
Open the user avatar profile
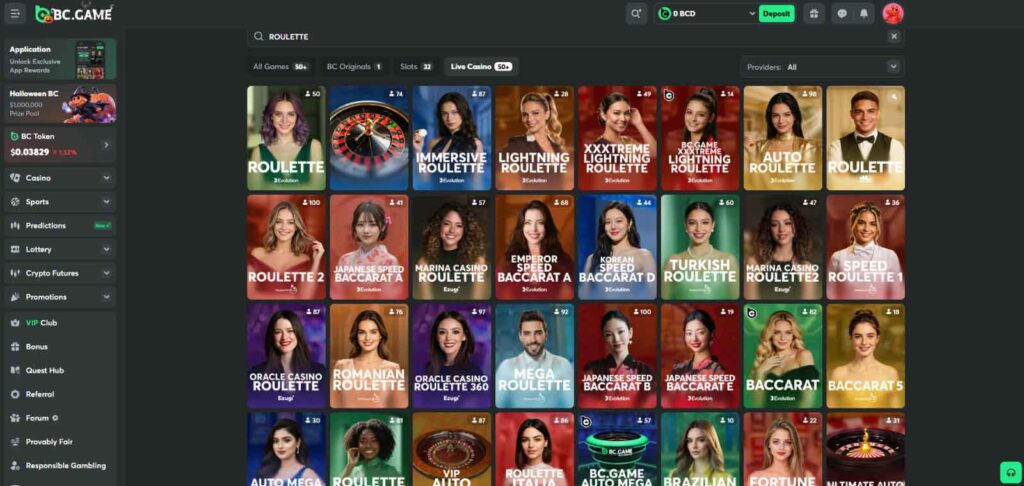[x=893, y=13]
